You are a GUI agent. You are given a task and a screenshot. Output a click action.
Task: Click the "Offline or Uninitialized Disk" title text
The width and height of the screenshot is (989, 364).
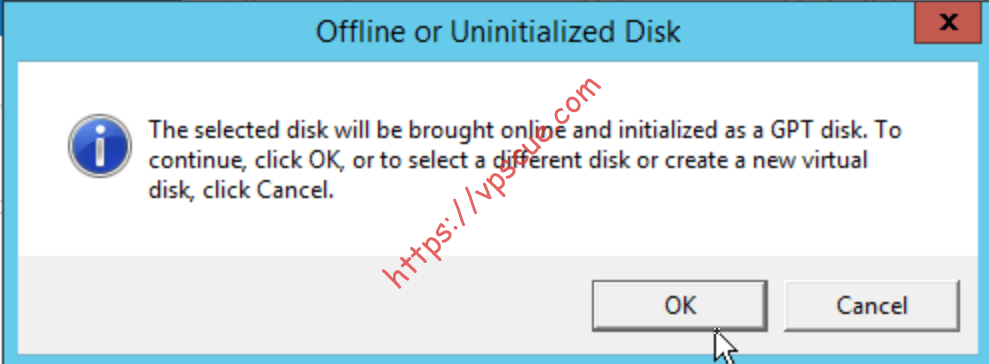[498, 32]
